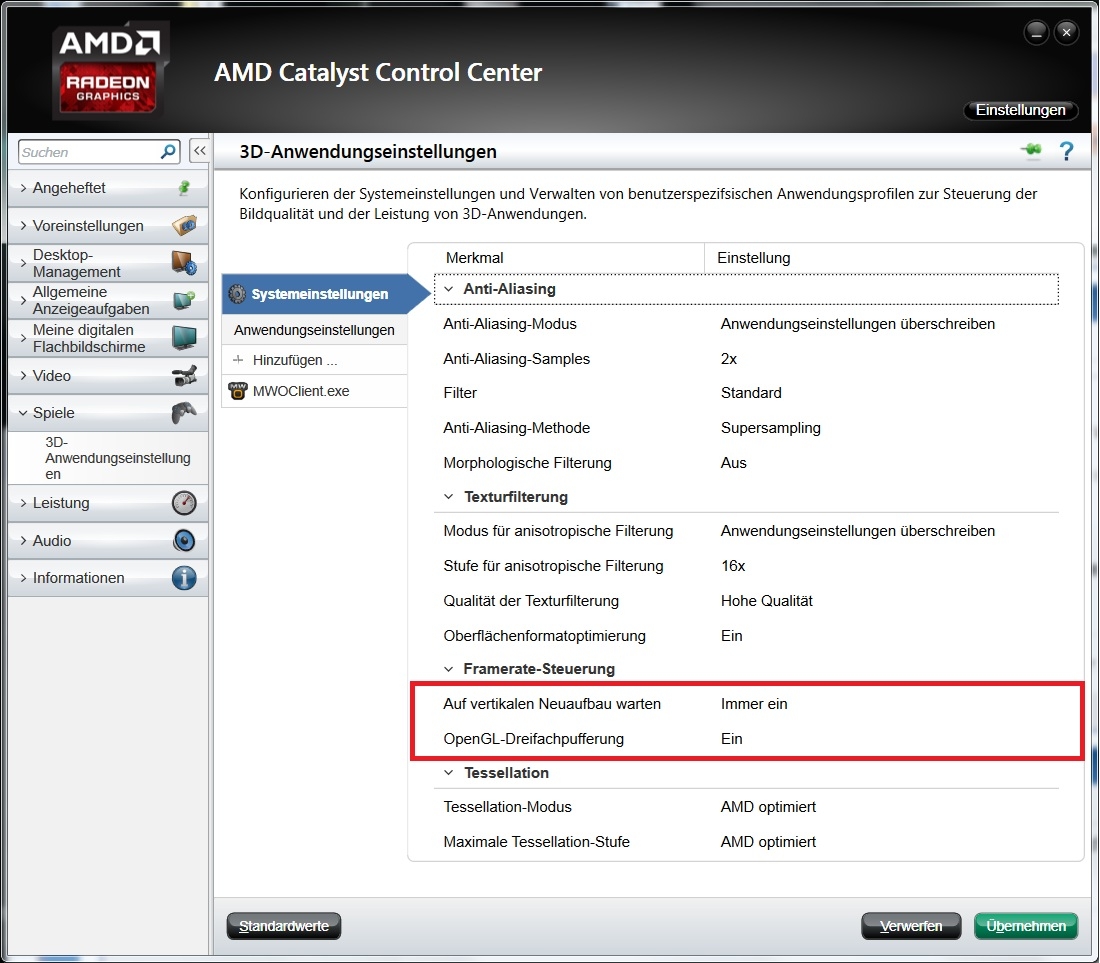
Task: Expand the Allgemeine Anzeigeaufgaben section
Action: [23, 300]
